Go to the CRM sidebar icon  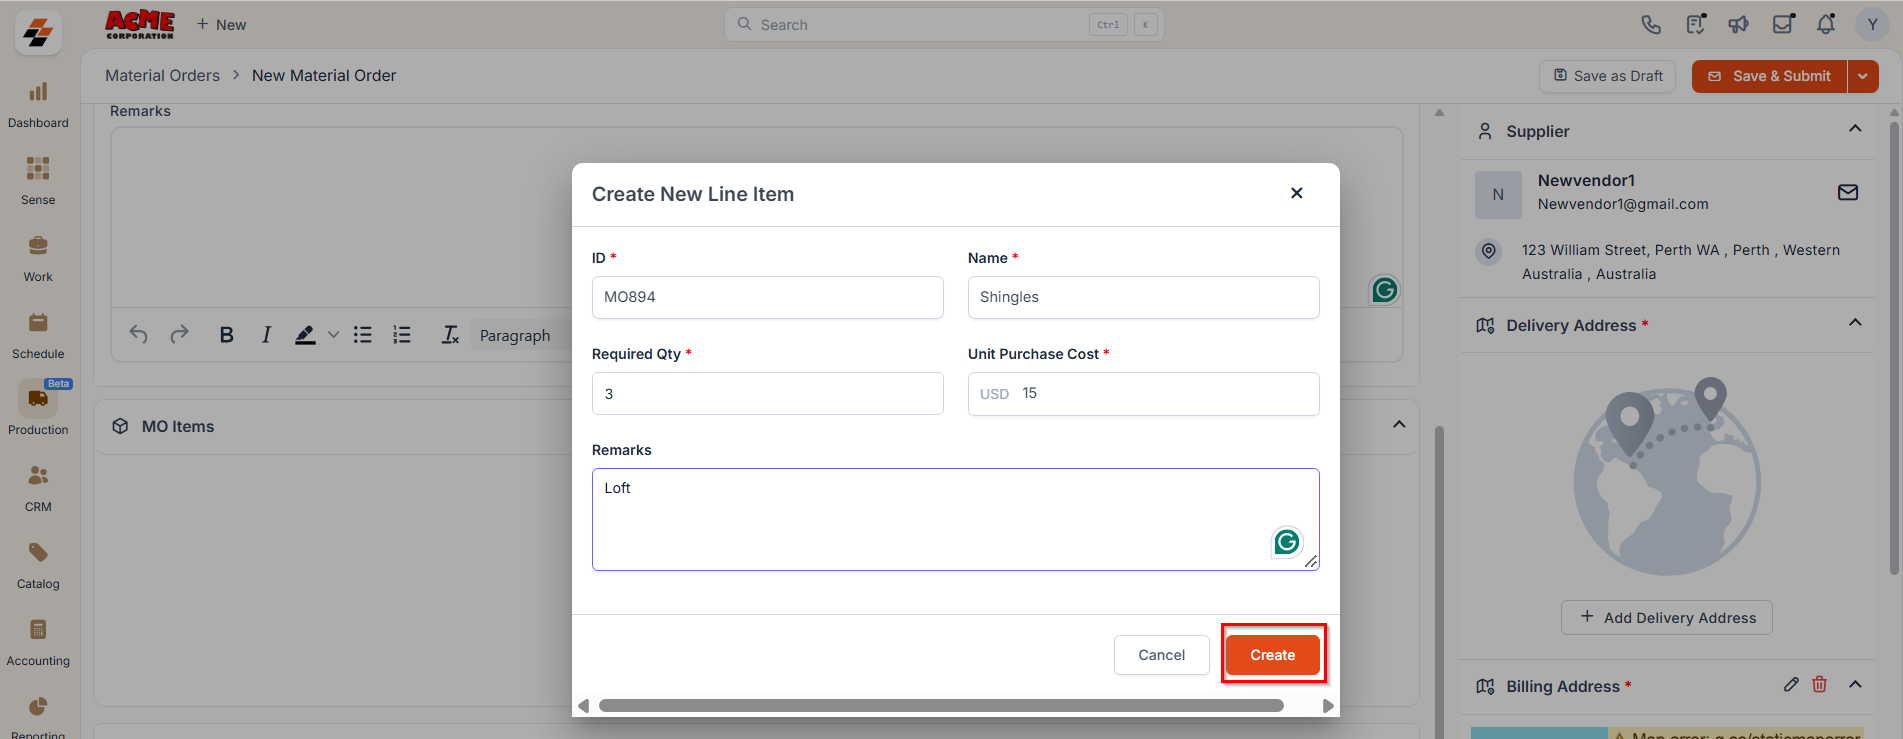click(x=38, y=487)
